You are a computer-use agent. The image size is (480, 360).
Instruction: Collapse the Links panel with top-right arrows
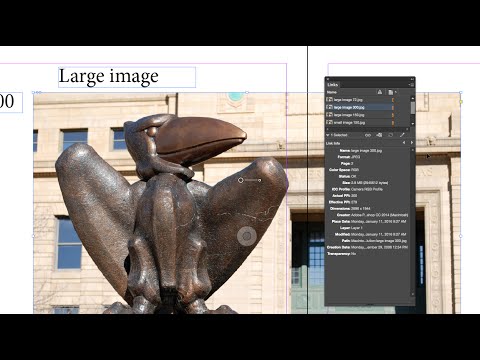pyautogui.click(x=412, y=79)
